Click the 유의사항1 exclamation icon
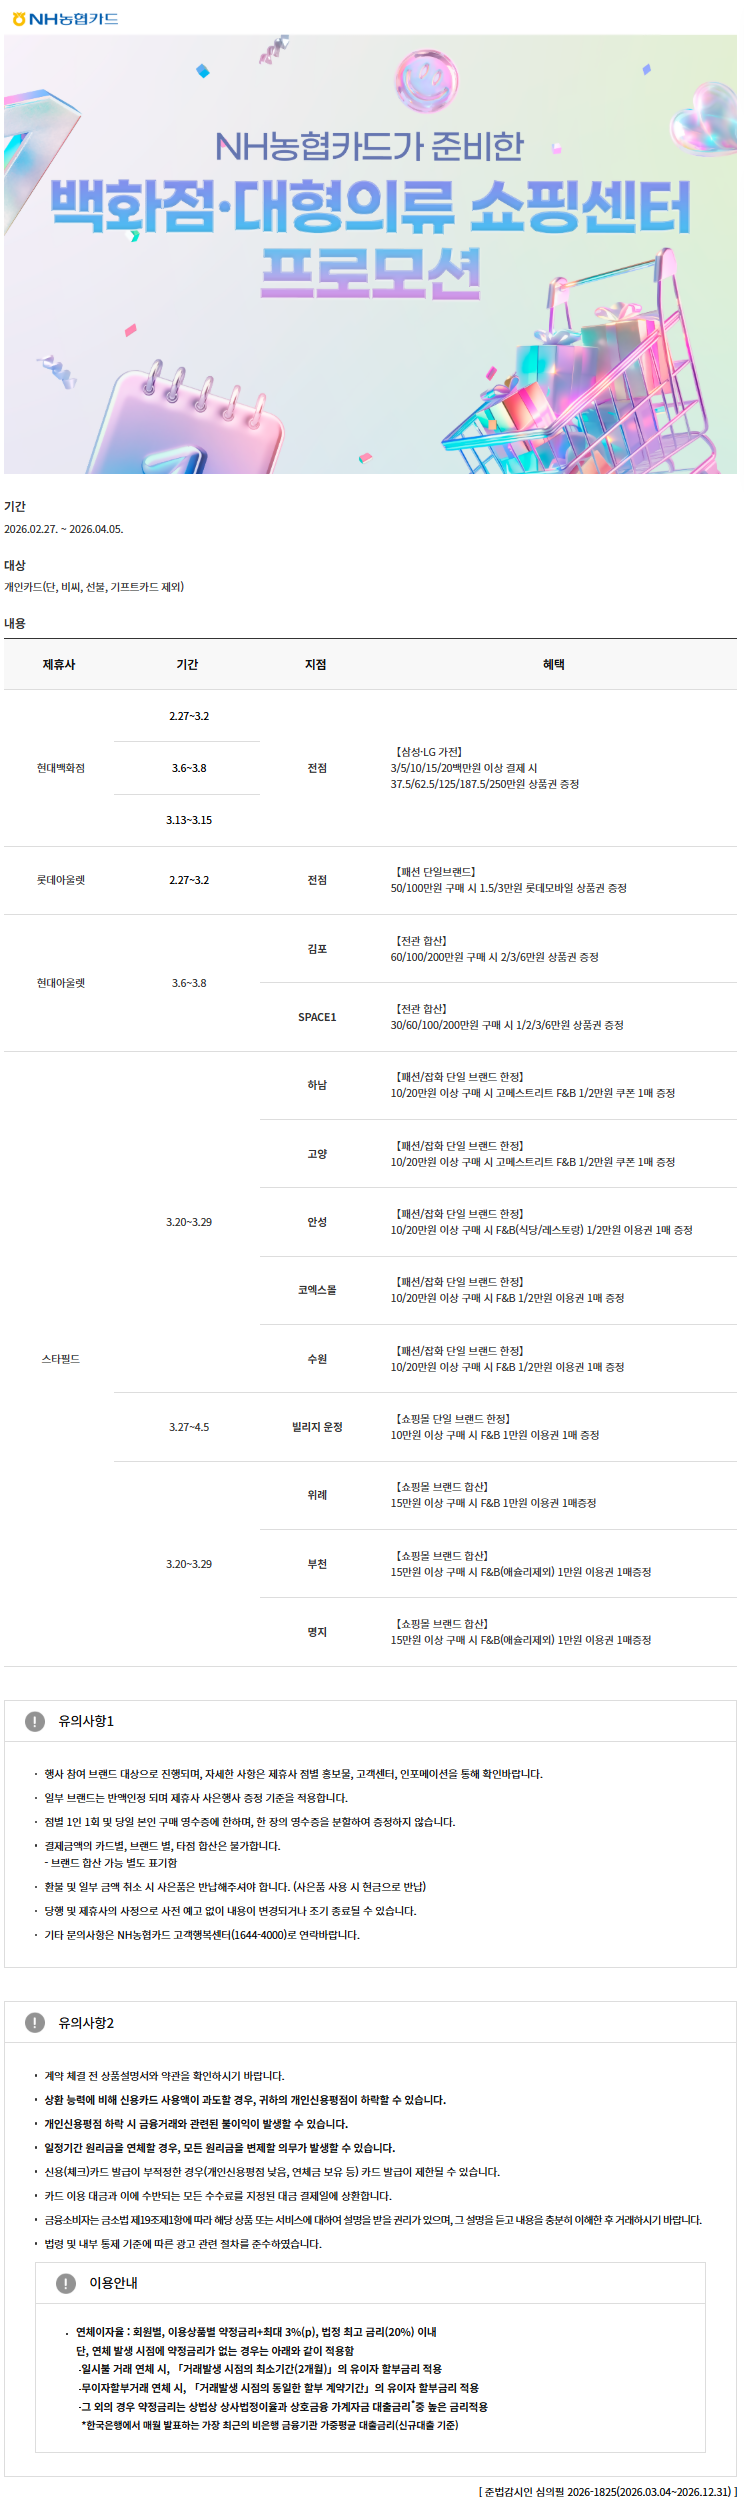The height and width of the screenshot is (2508, 744). pos(35,1721)
